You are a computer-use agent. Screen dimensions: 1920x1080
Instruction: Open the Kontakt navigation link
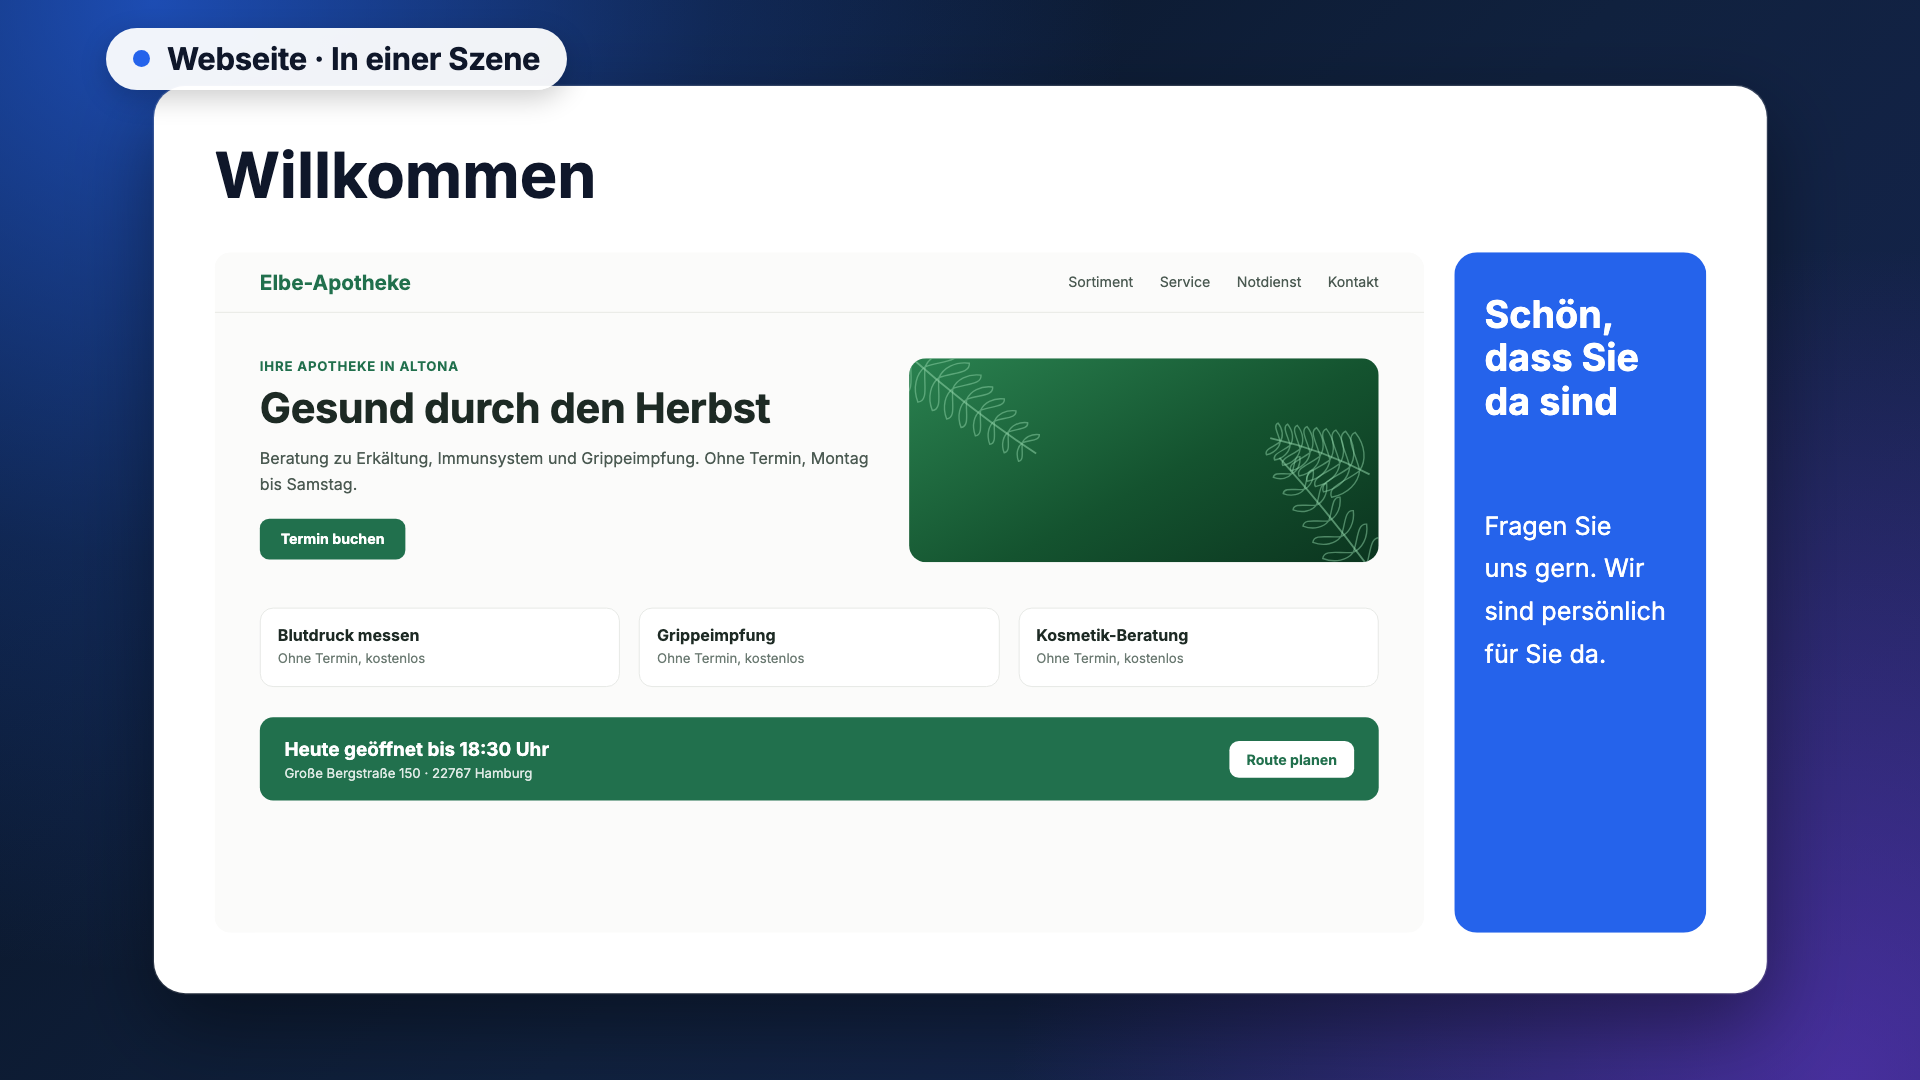1352,282
